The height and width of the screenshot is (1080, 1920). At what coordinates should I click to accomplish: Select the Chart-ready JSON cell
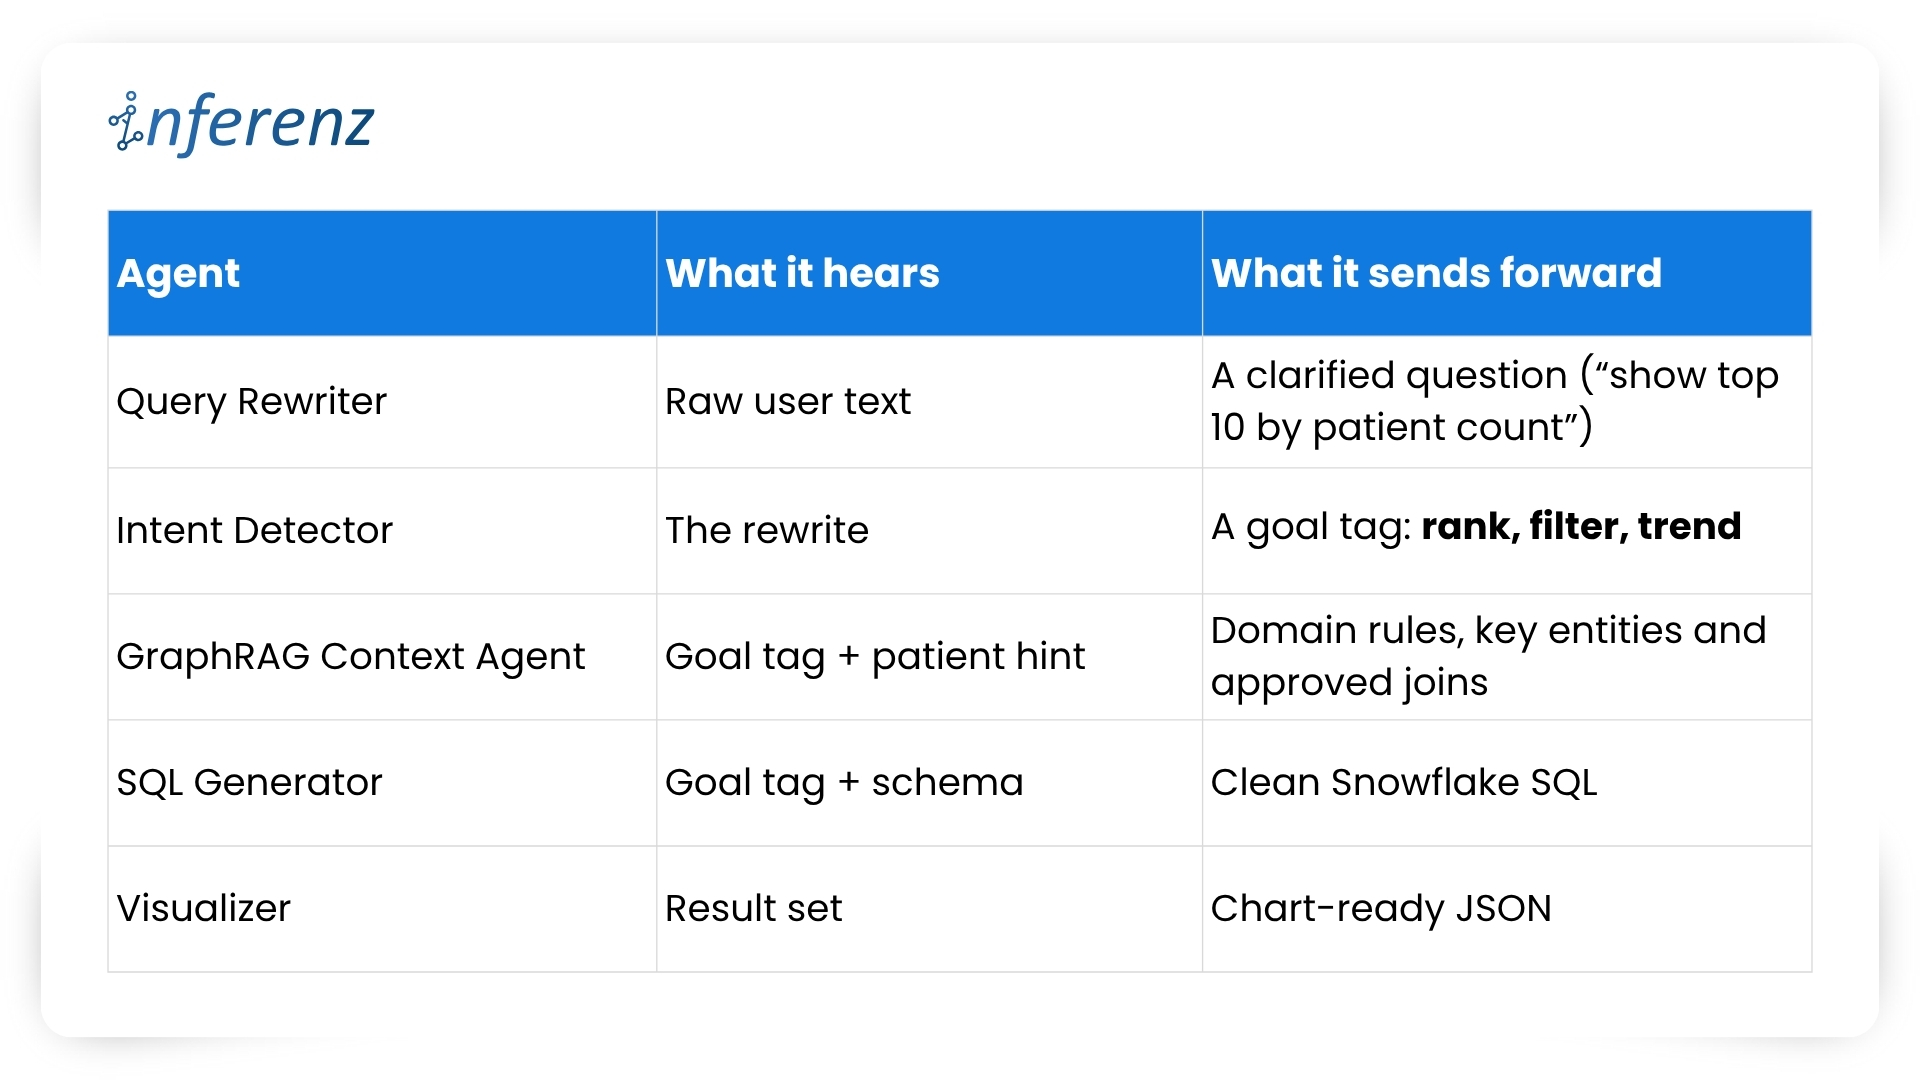[1507, 909]
